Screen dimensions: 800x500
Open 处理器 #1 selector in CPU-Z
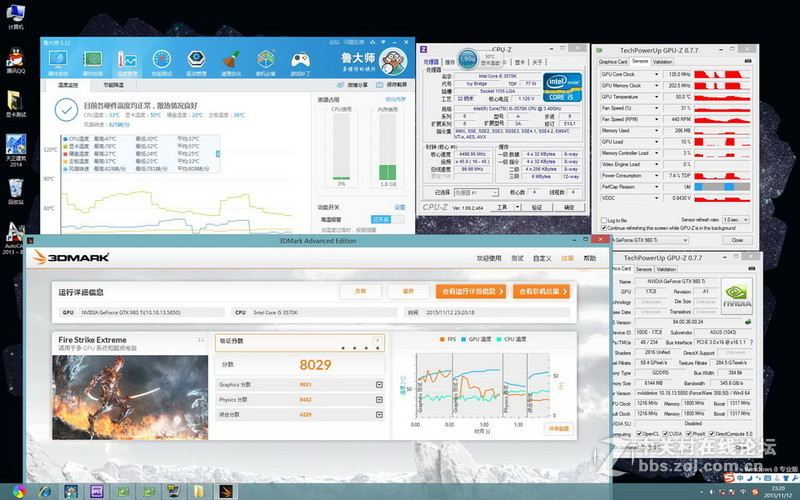[x=476, y=192]
